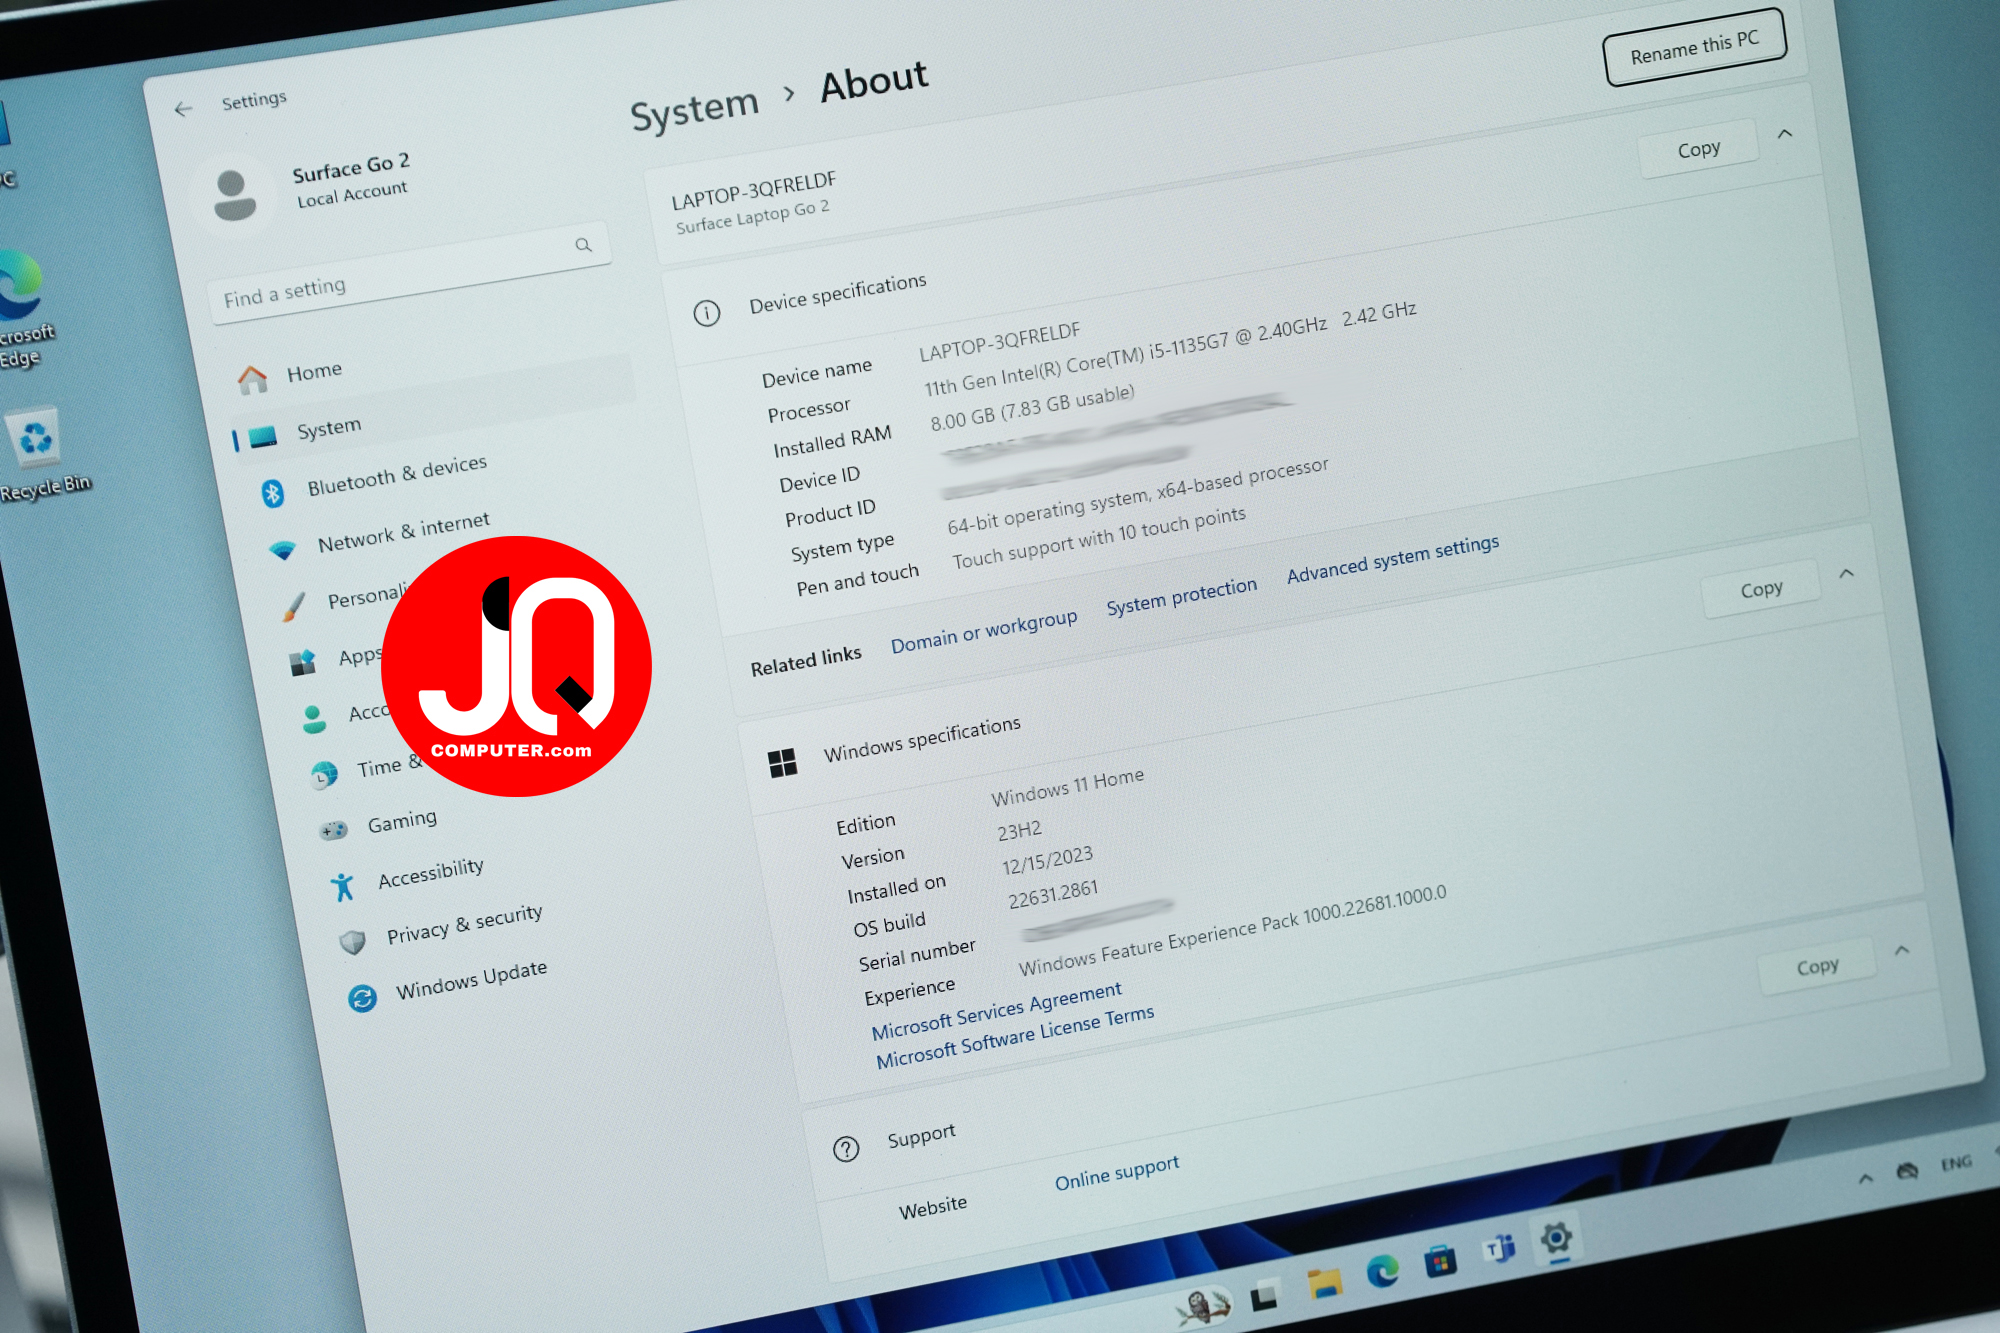Click the Windows Update refresh icon
The image size is (2000, 1333).
362,997
